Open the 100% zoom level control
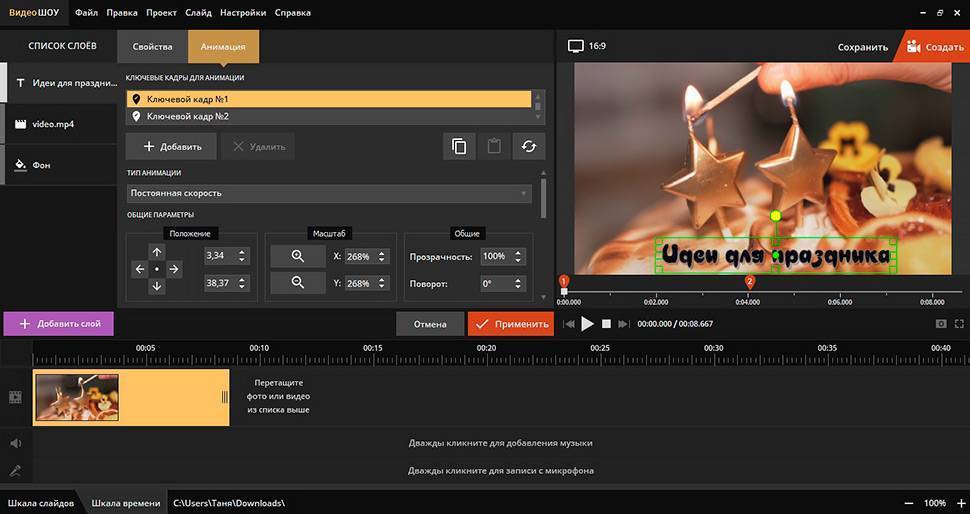Image resolution: width=970 pixels, height=514 pixels. click(x=934, y=503)
